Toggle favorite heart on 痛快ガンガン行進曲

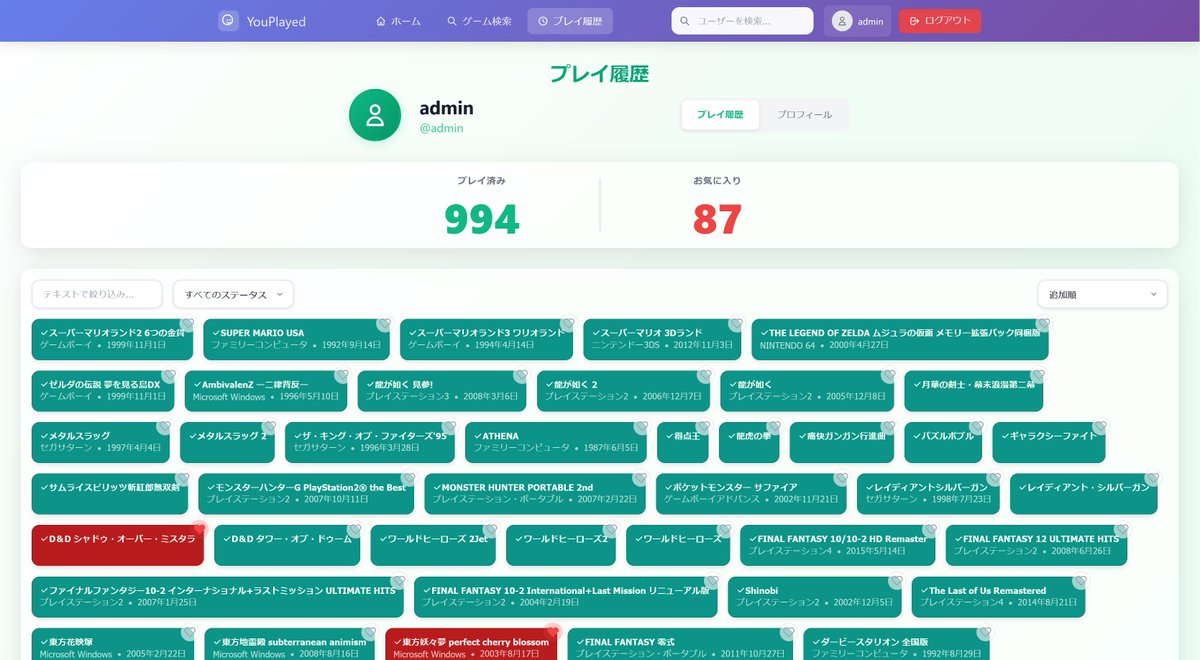pyautogui.click(x=888, y=427)
